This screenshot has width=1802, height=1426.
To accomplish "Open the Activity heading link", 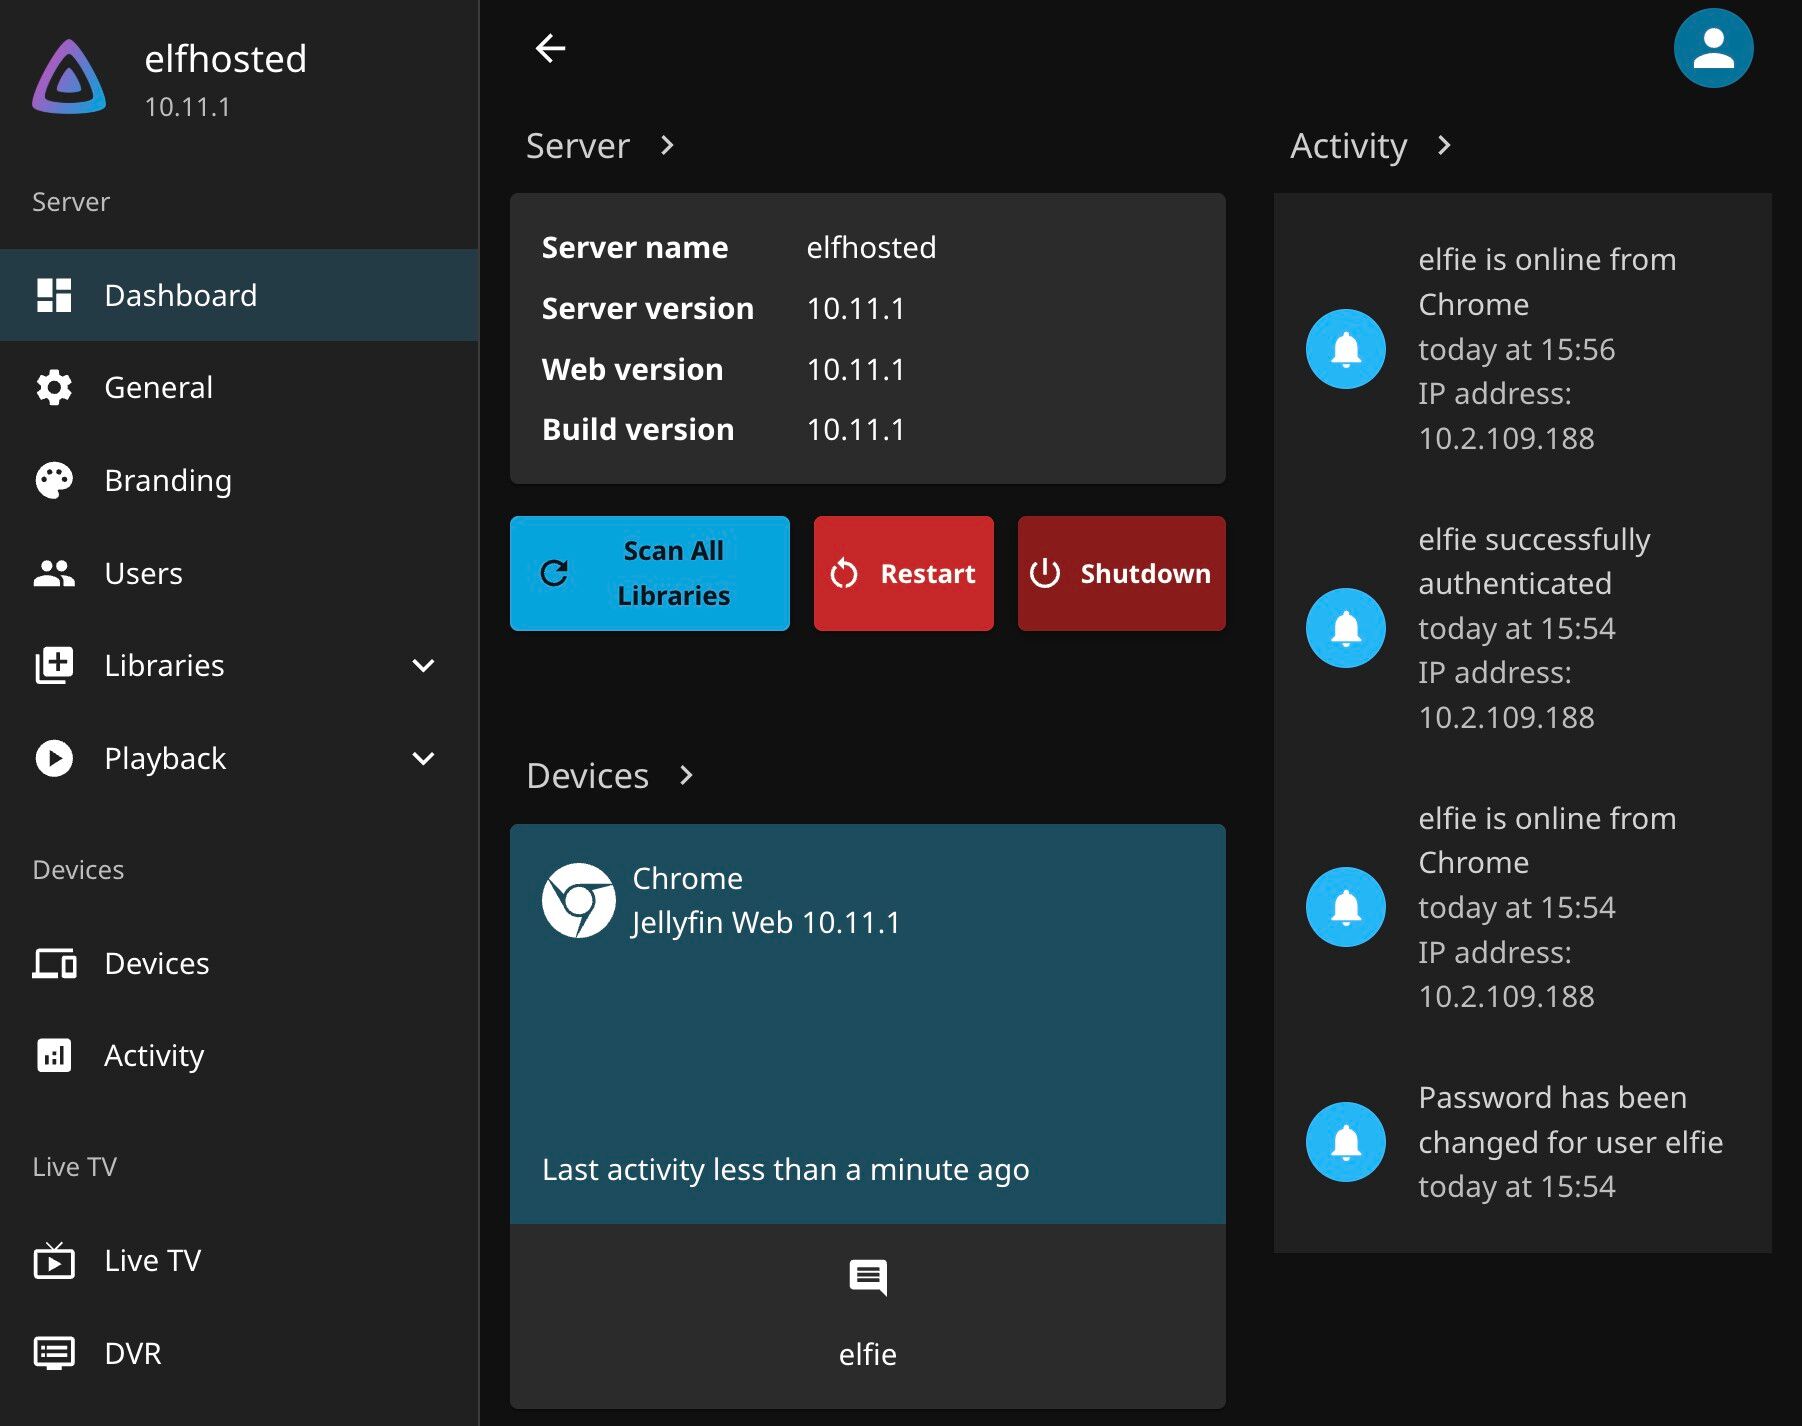I will pyautogui.click(x=1349, y=146).
